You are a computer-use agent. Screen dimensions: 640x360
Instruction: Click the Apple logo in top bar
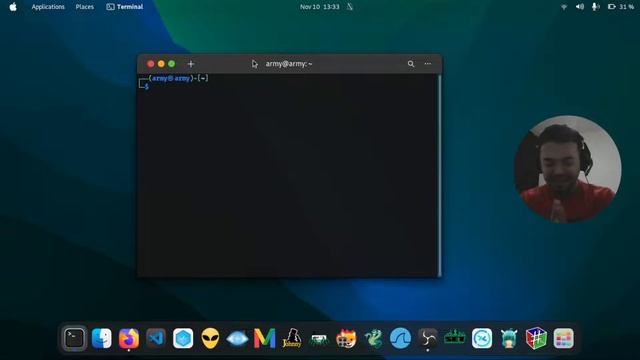click(13, 7)
